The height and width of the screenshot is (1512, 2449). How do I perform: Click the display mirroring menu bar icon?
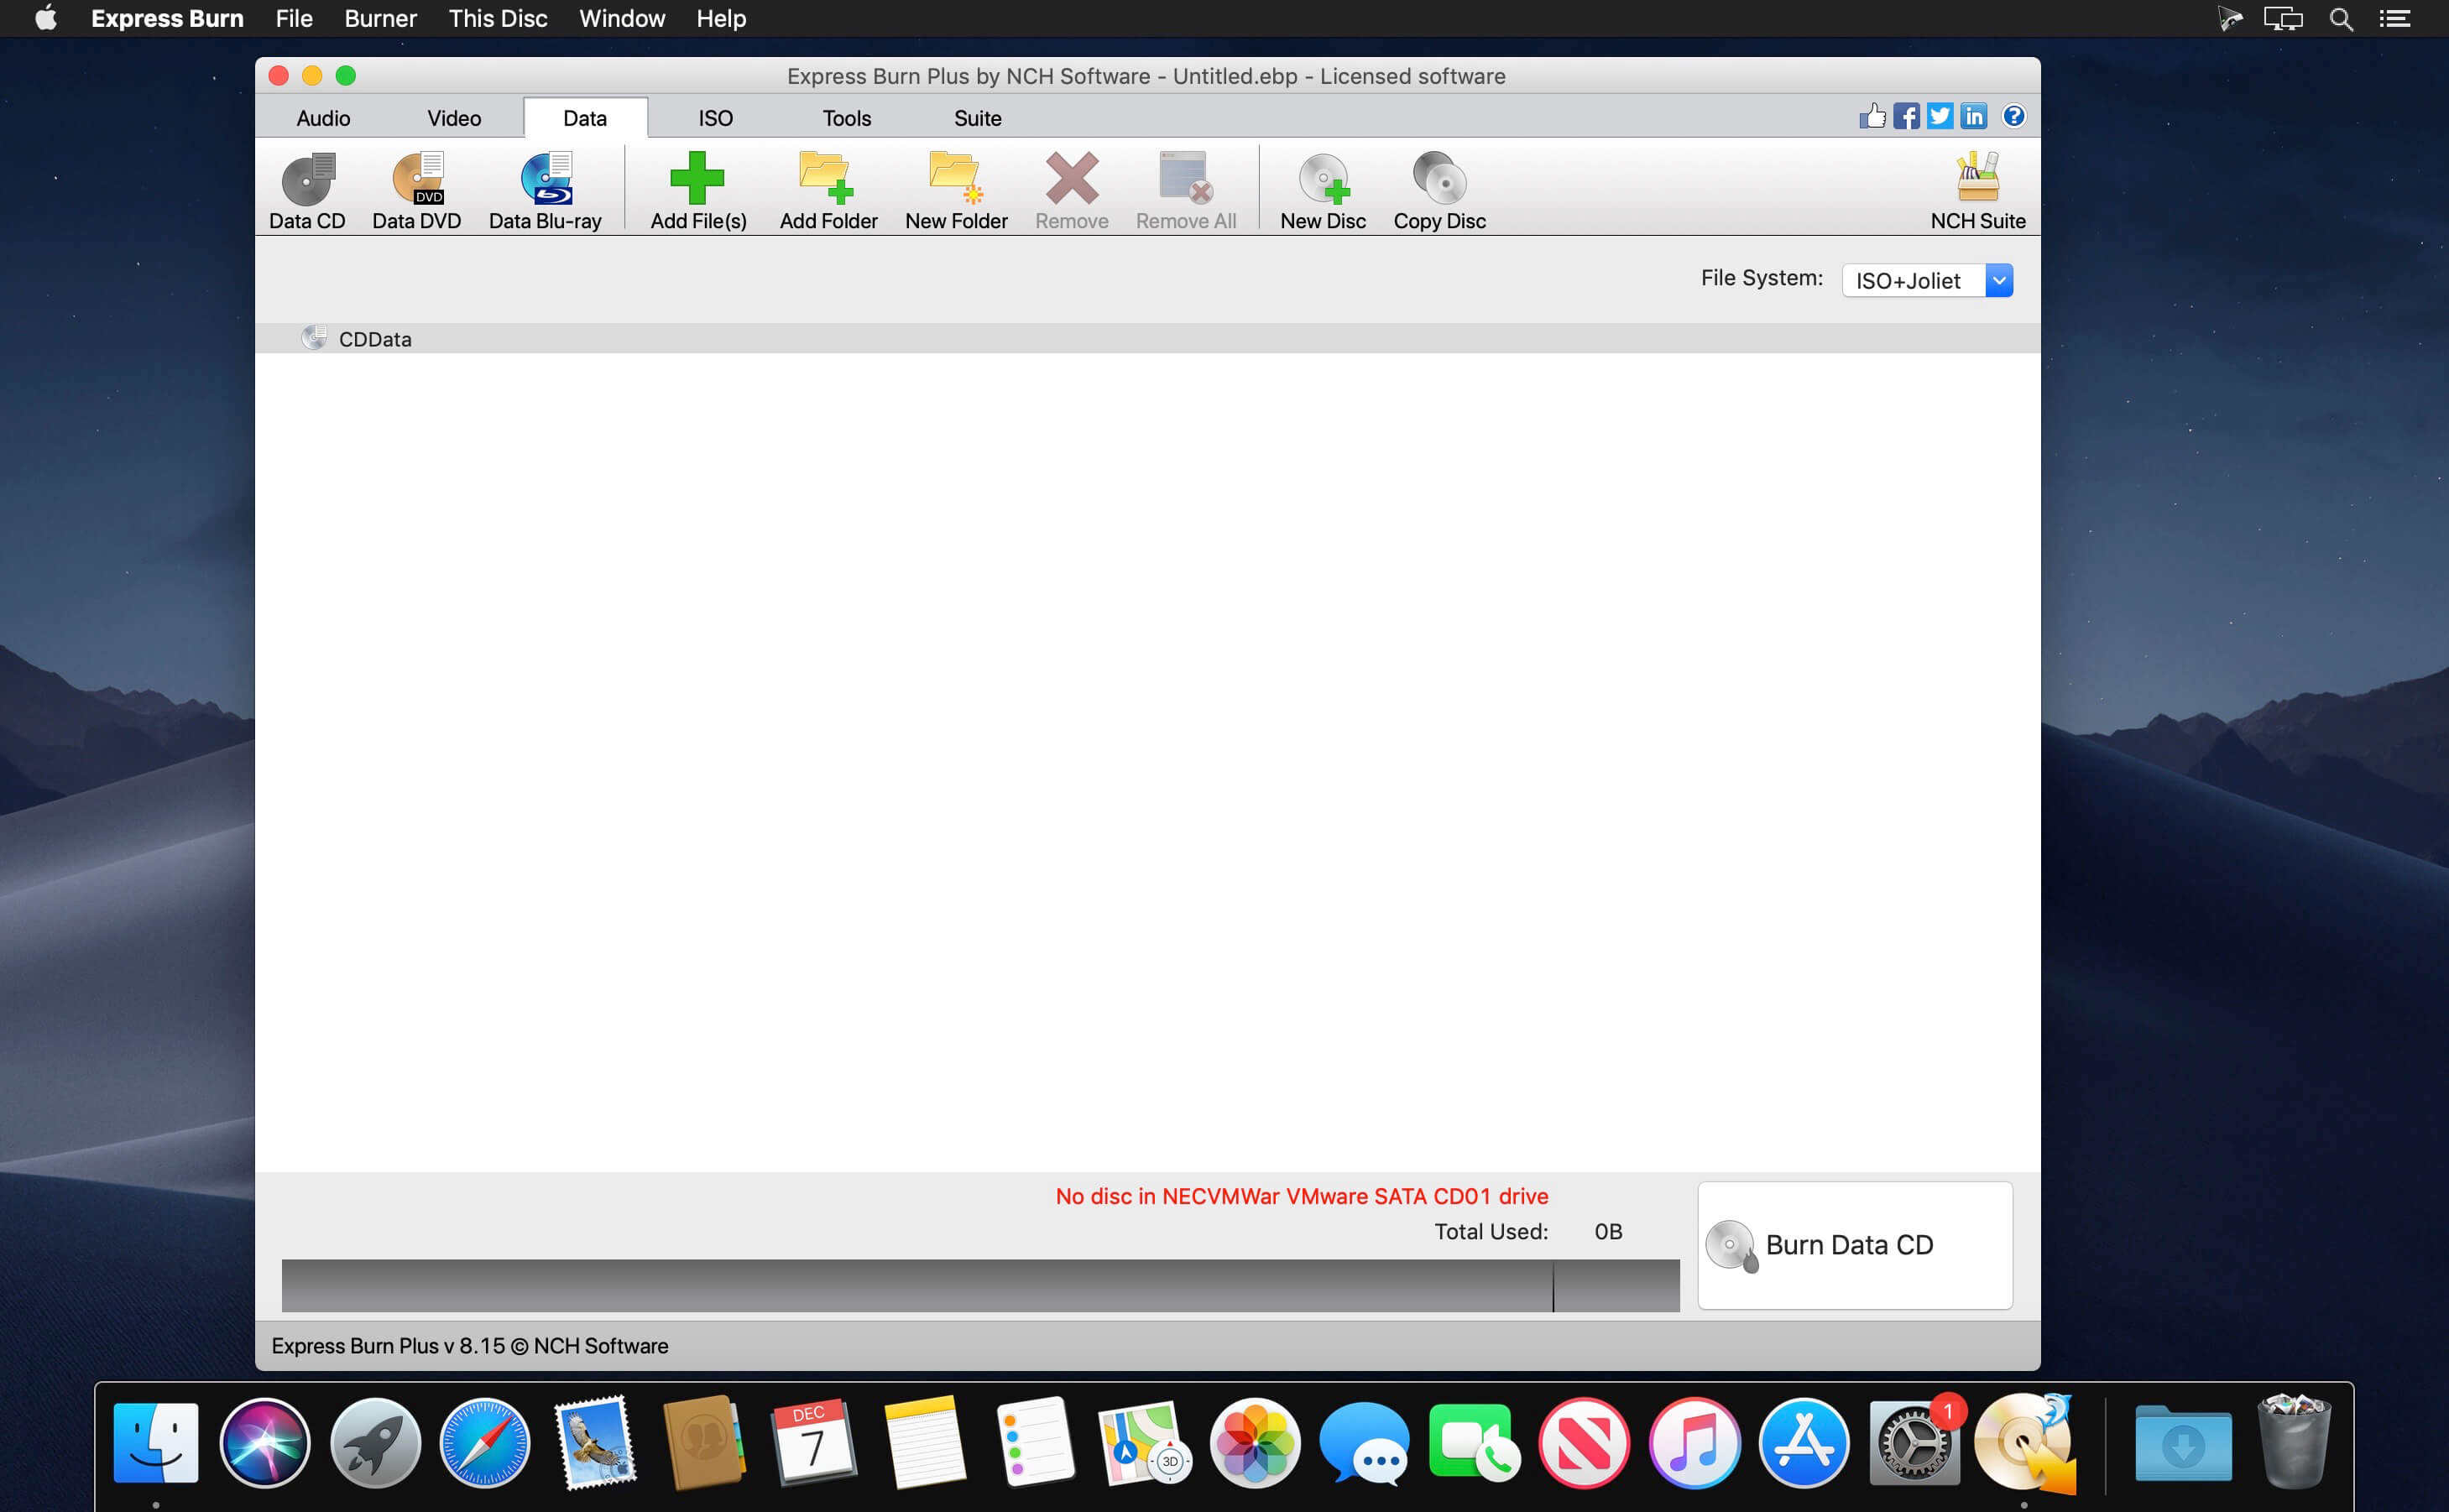tap(2283, 19)
